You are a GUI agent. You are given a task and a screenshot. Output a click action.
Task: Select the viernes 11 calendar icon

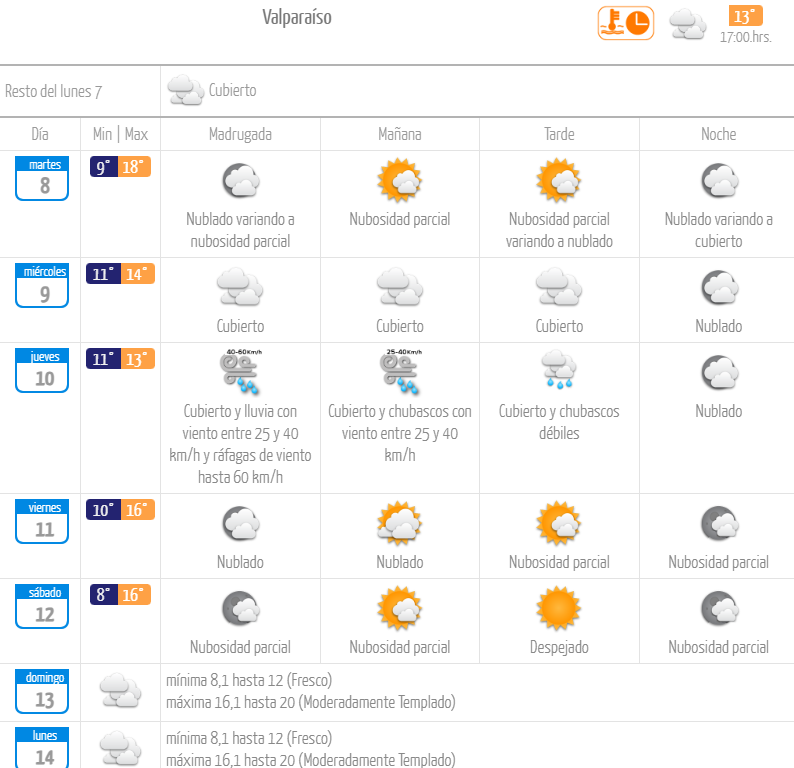(x=42, y=521)
